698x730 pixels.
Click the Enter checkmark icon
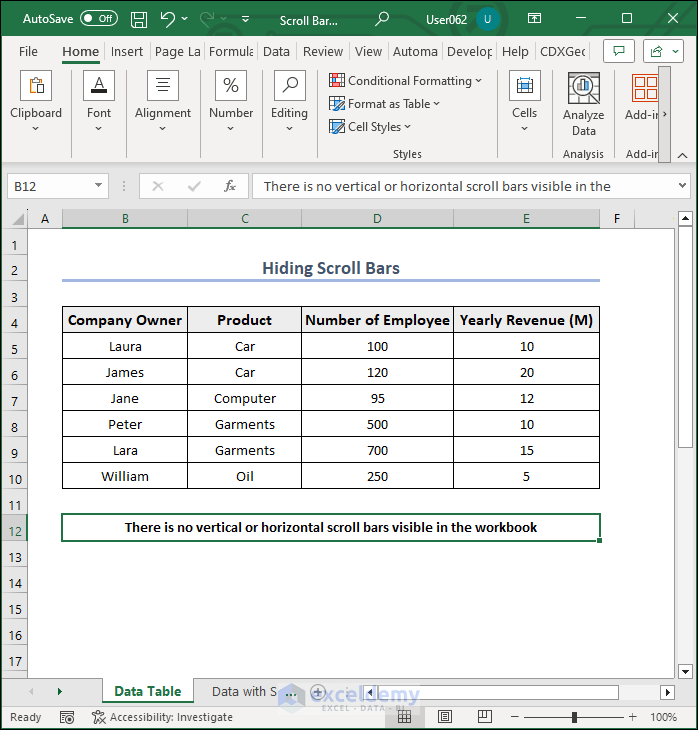pyautogui.click(x=194, y=186)
